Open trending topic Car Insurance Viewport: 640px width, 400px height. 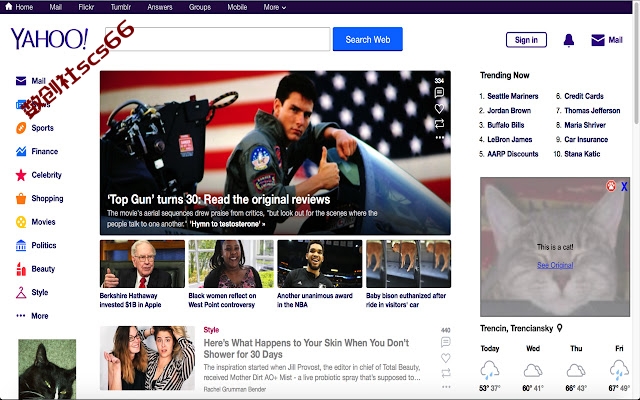pos(586,139)
